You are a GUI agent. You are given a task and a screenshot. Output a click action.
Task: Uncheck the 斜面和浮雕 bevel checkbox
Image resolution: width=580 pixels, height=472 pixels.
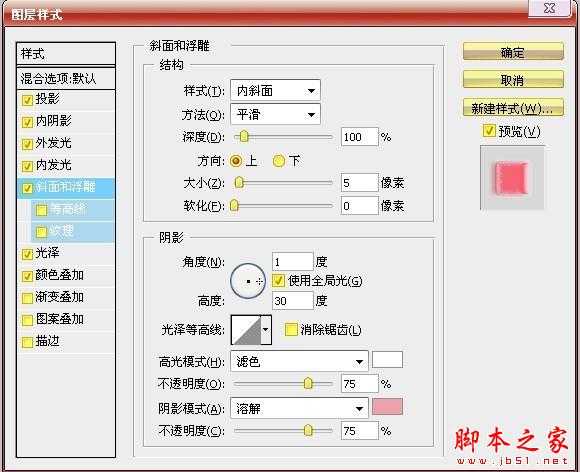(27, 188)
